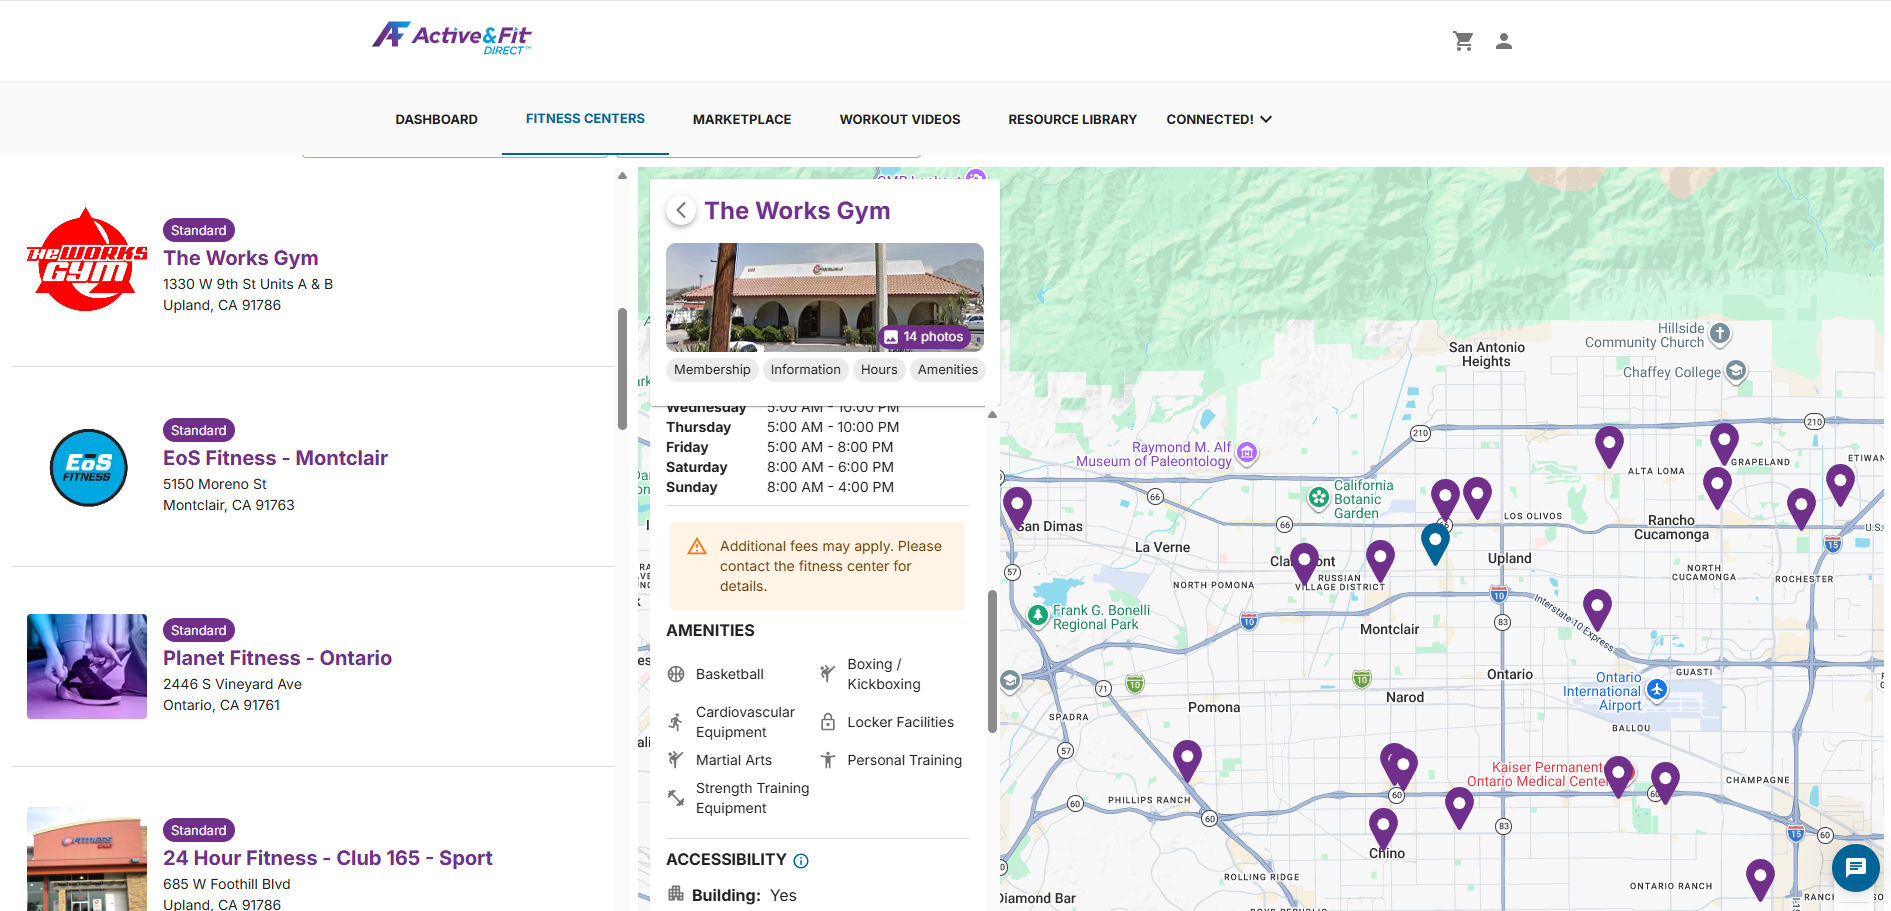Click the purple pin near Champagne
This screenshot has height=911, width=1891.
(x=1665, y=781)
